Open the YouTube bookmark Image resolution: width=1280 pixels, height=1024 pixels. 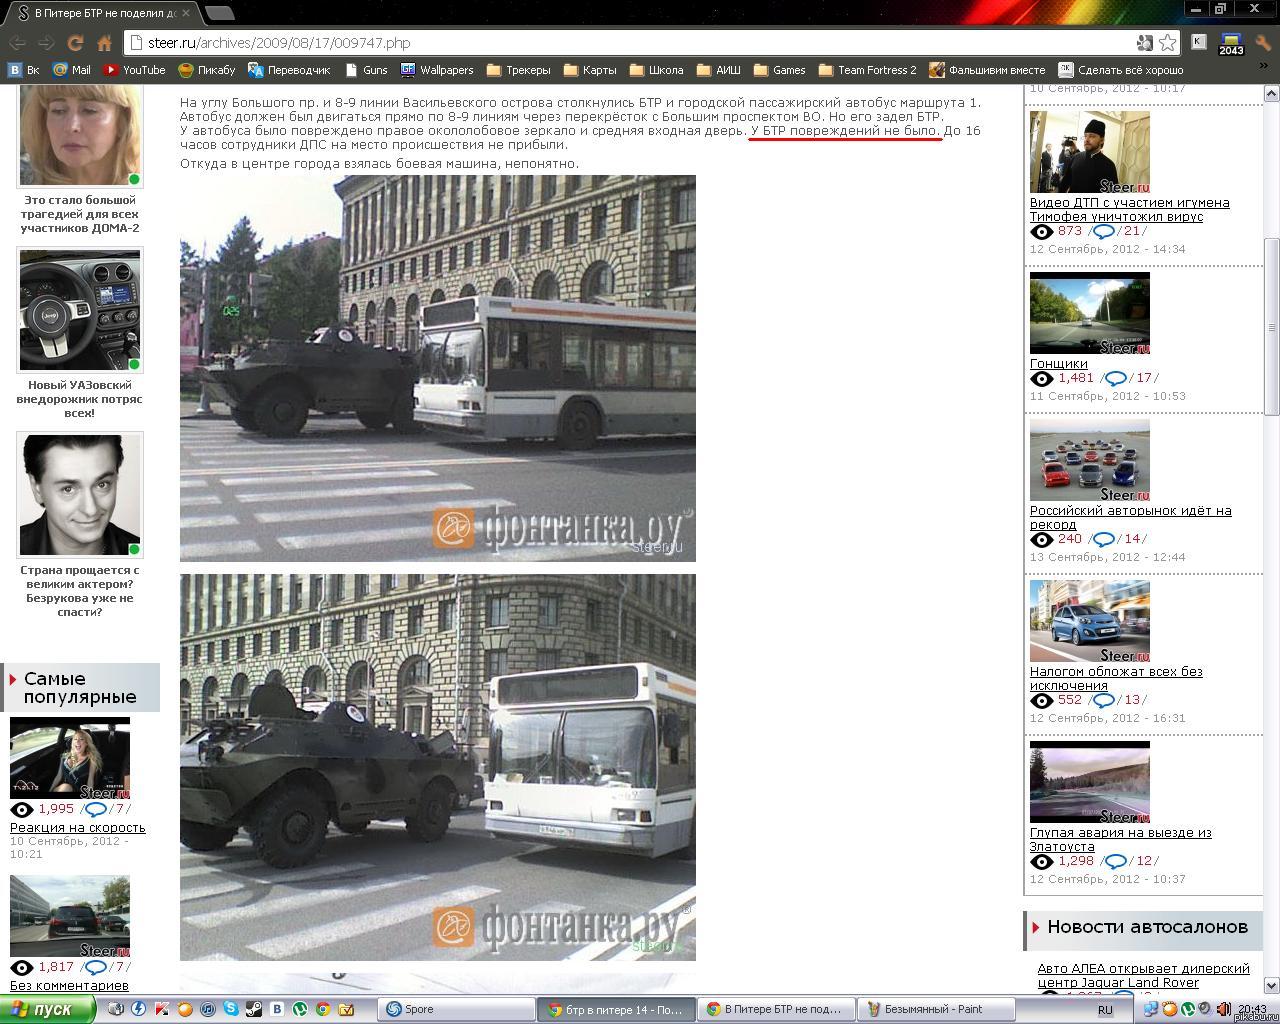coord(135,70)
